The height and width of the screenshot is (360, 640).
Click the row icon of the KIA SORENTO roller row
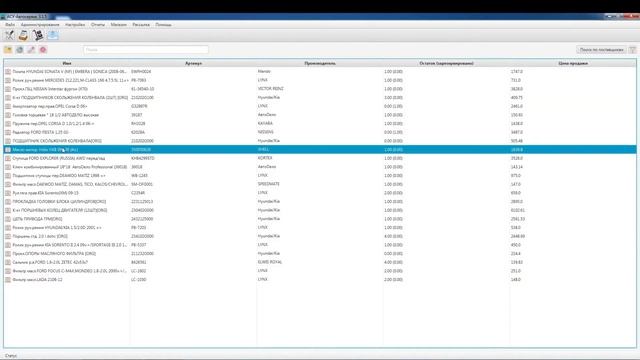[8, 245]
